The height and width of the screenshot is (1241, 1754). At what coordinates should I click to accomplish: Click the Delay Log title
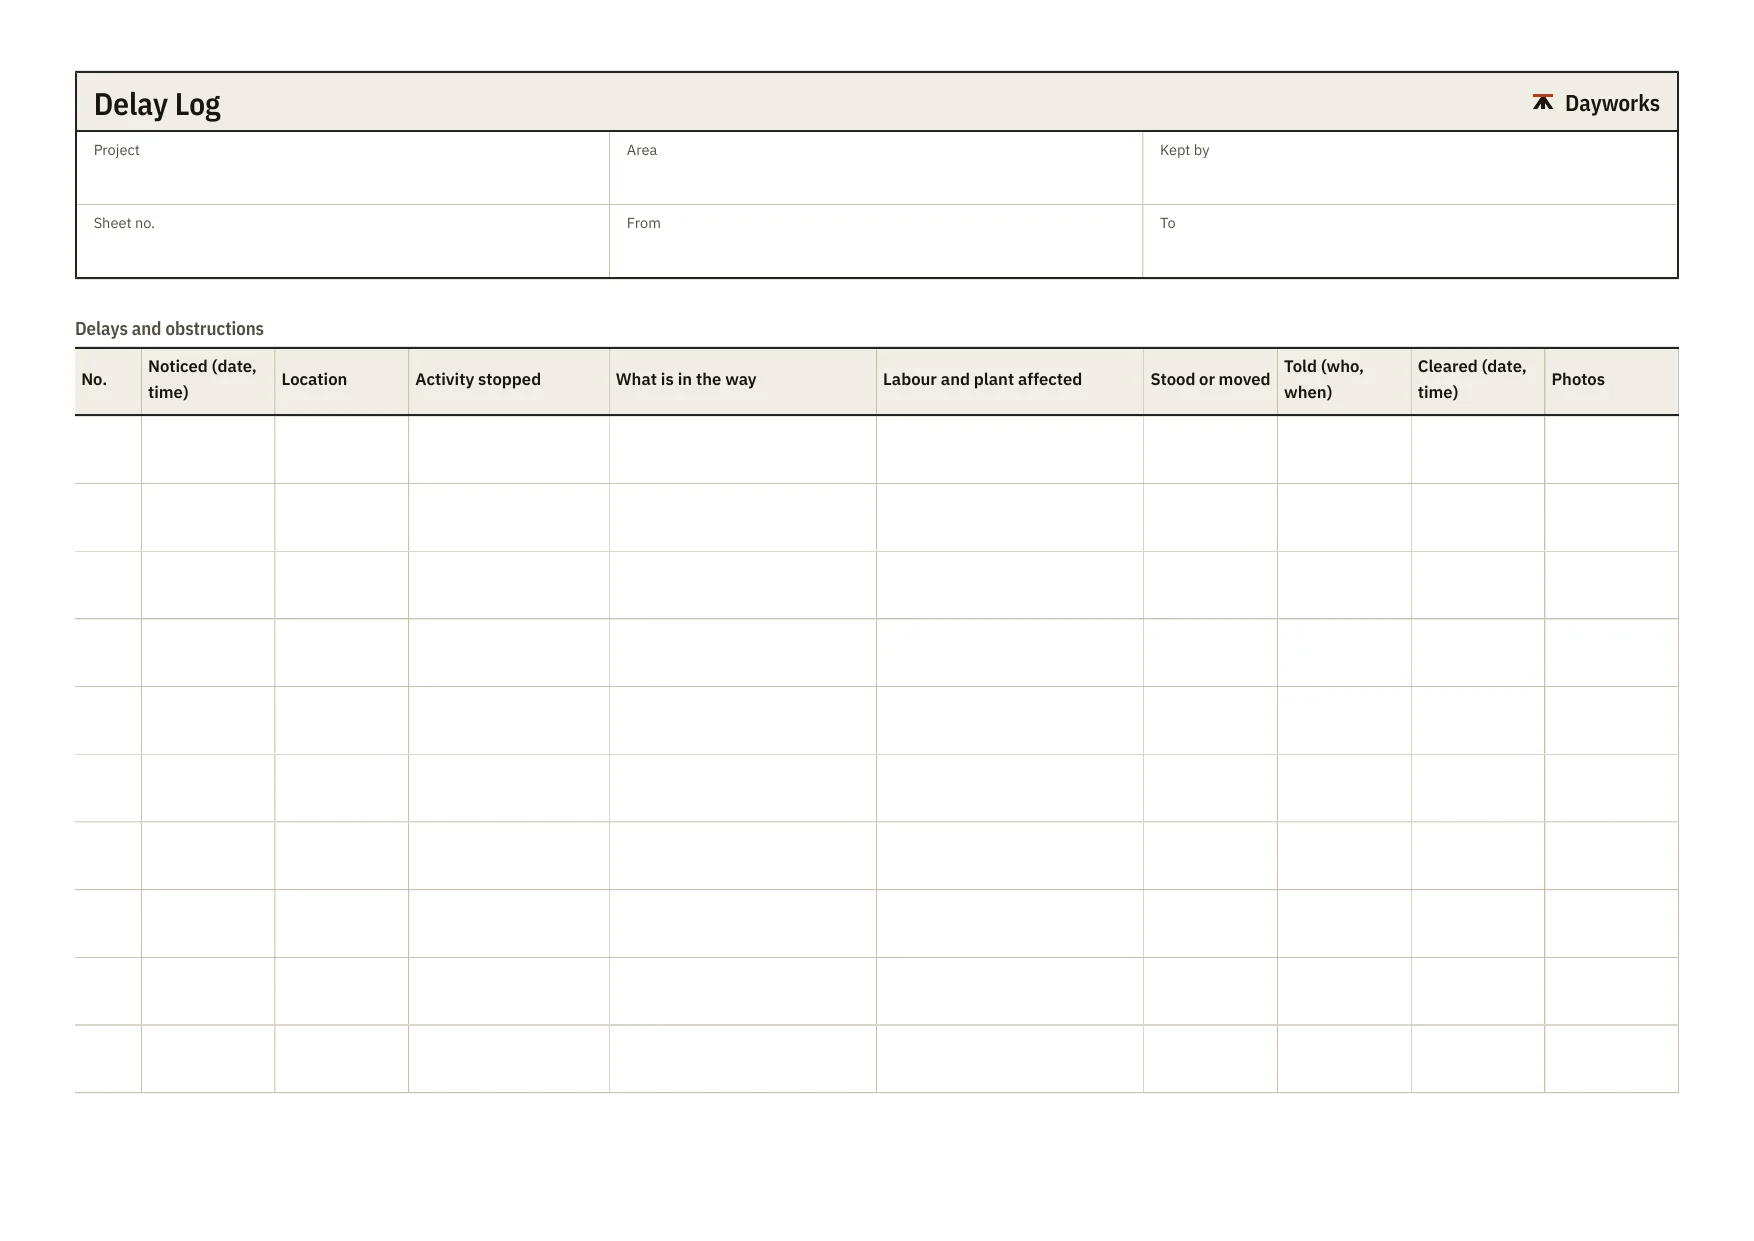click(157, 104)
